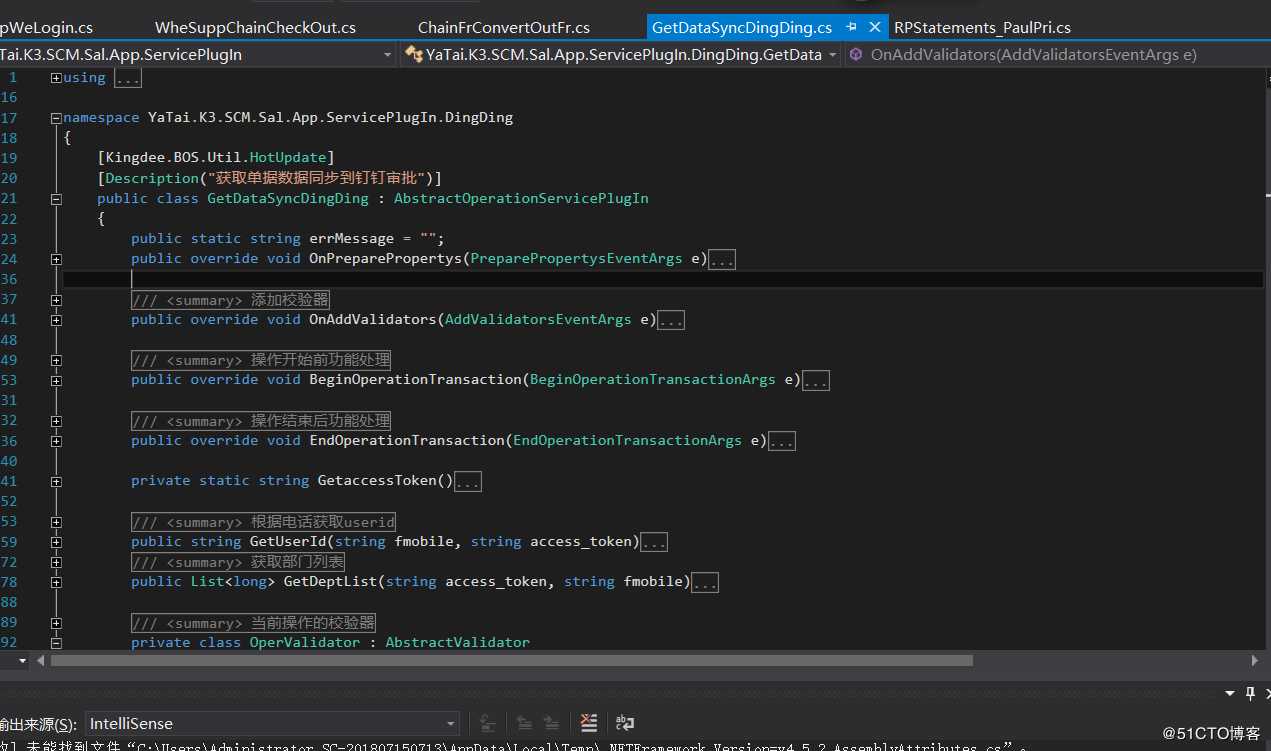Open output panel window position menu arrow
The width and height of the screenshot is (1271, 751).
point(1230,694)
